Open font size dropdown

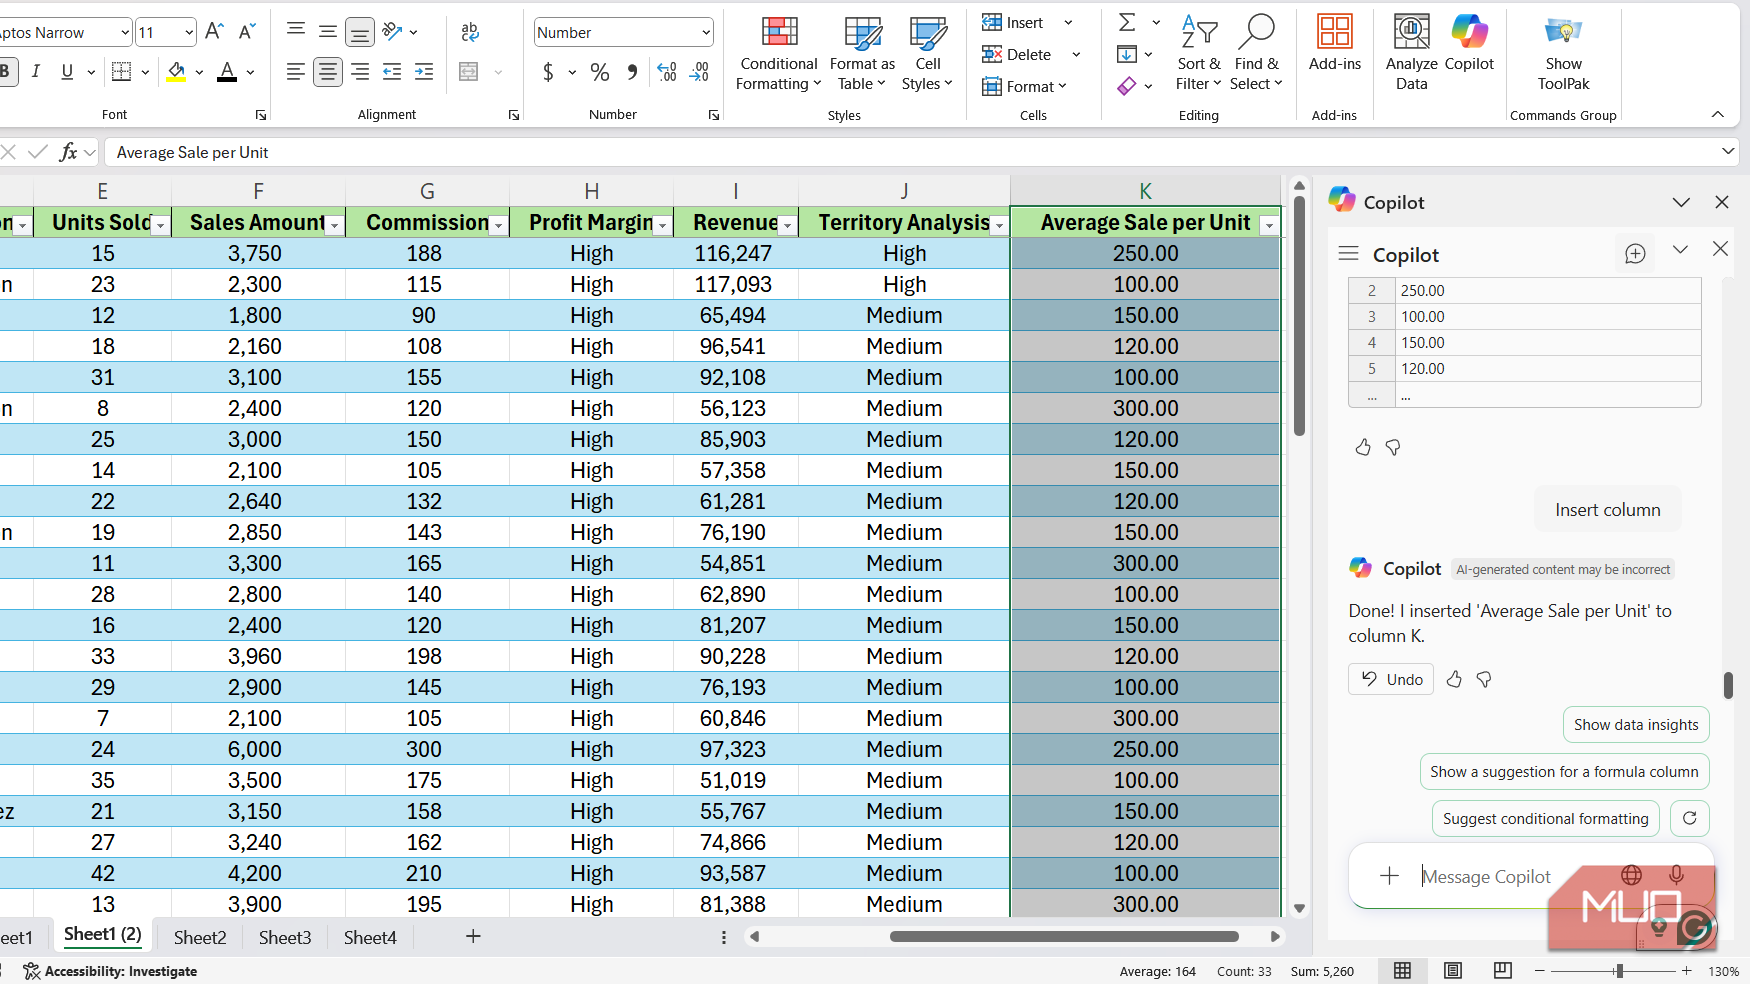point(188,32)
